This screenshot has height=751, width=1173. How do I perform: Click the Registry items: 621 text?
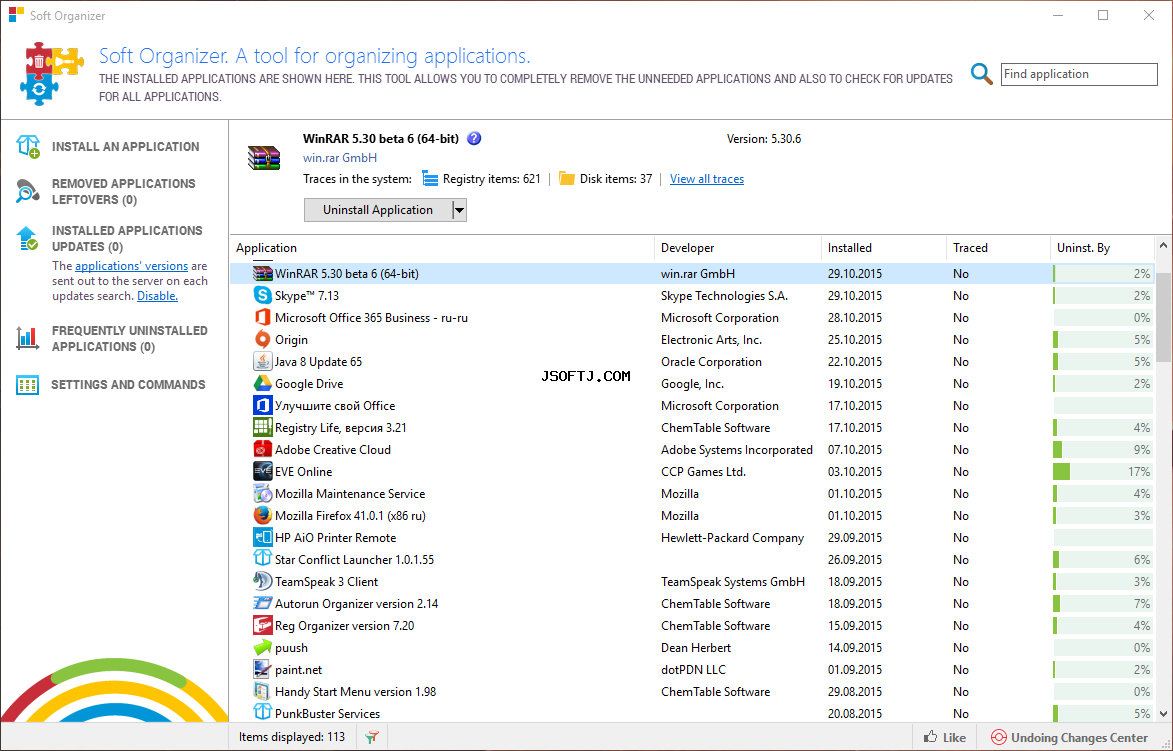click(491, 179)
